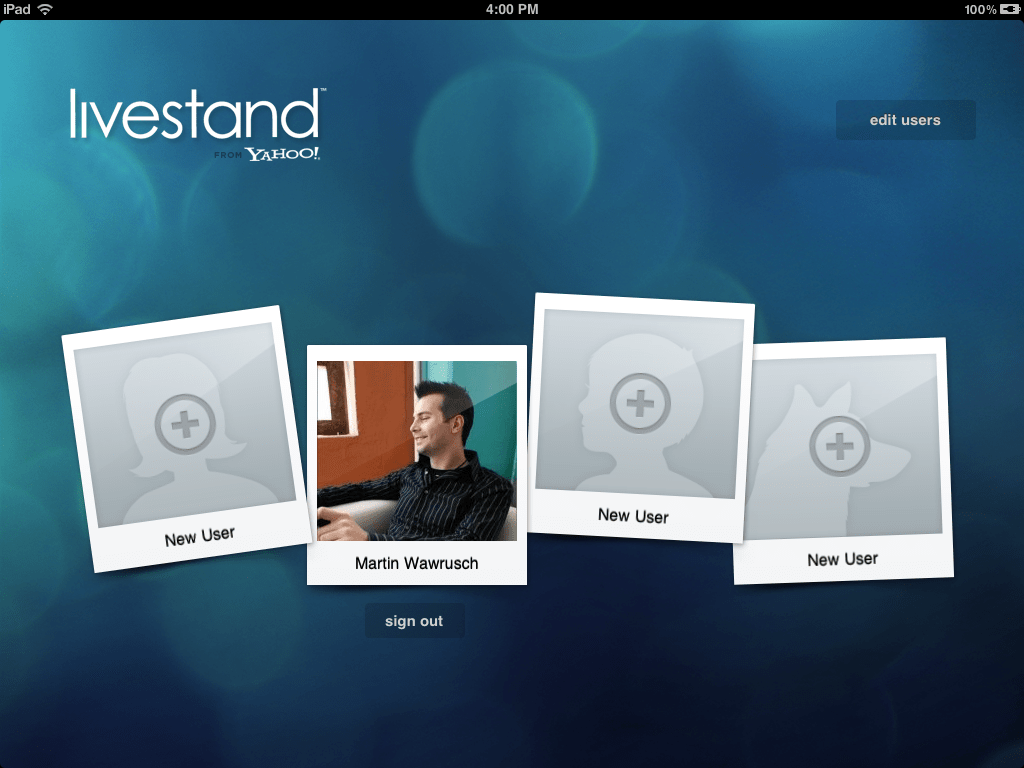Tap the iPad carrier label

(16, 9)
